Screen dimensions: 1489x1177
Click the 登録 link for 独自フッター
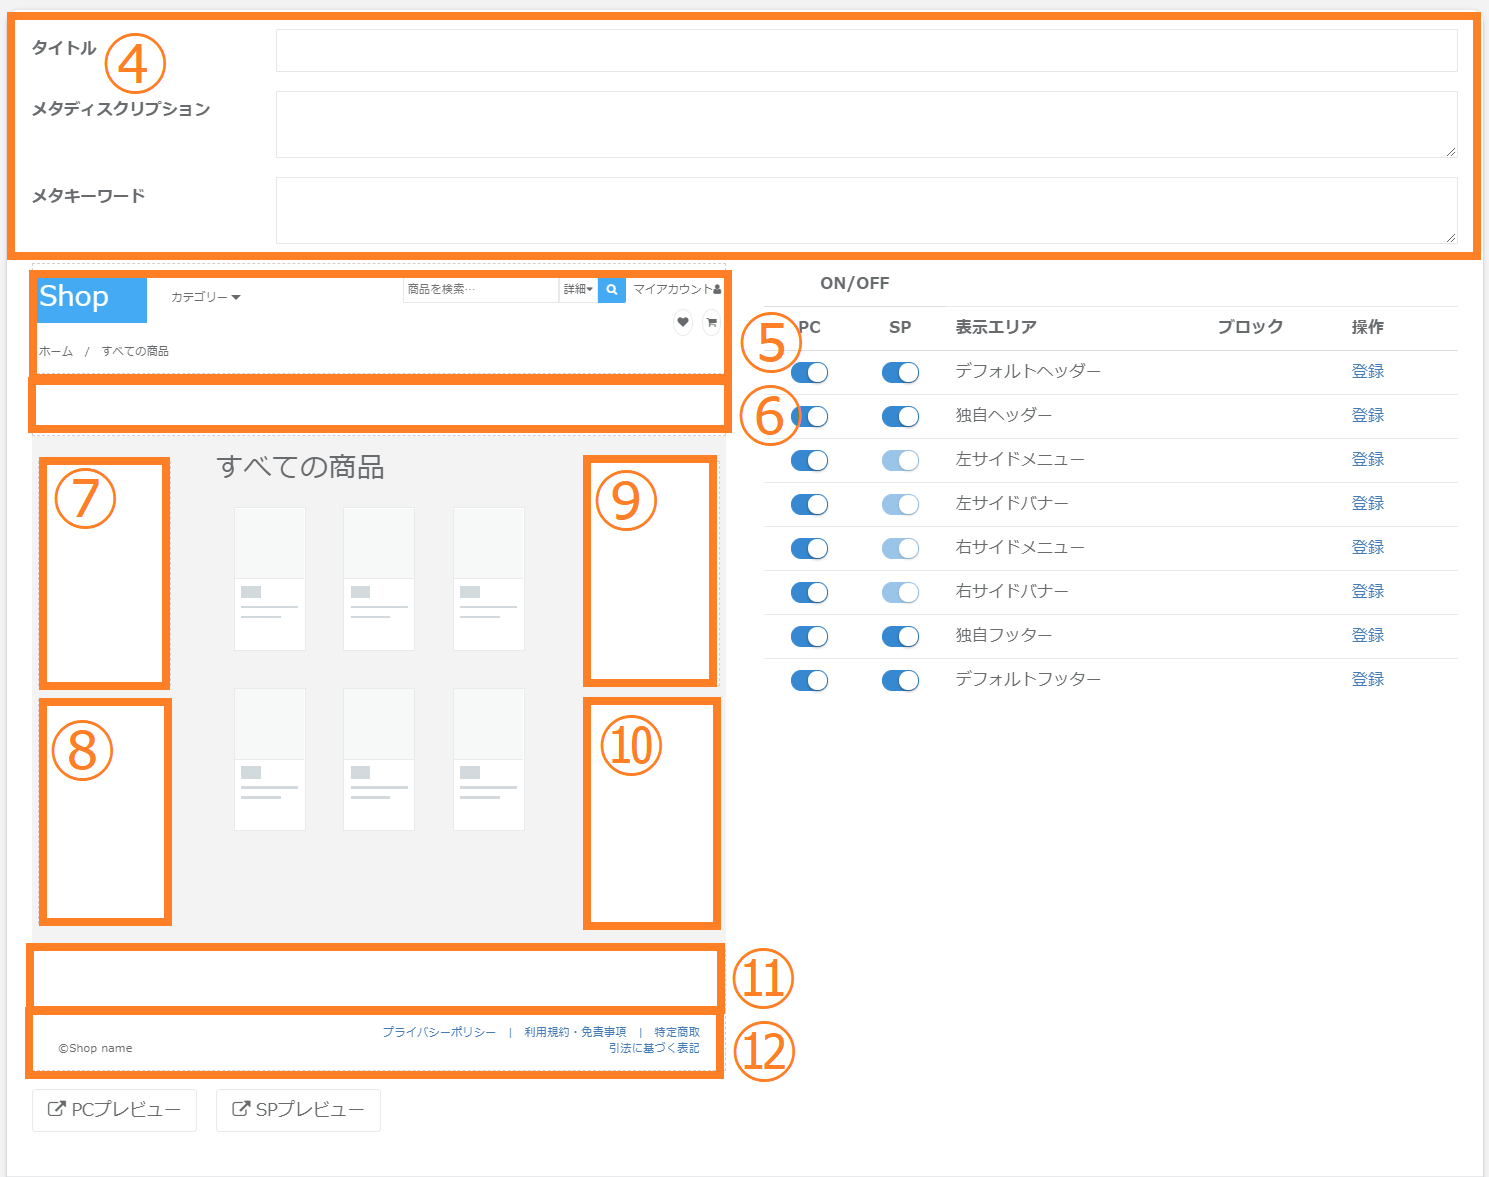[1367, 635]
